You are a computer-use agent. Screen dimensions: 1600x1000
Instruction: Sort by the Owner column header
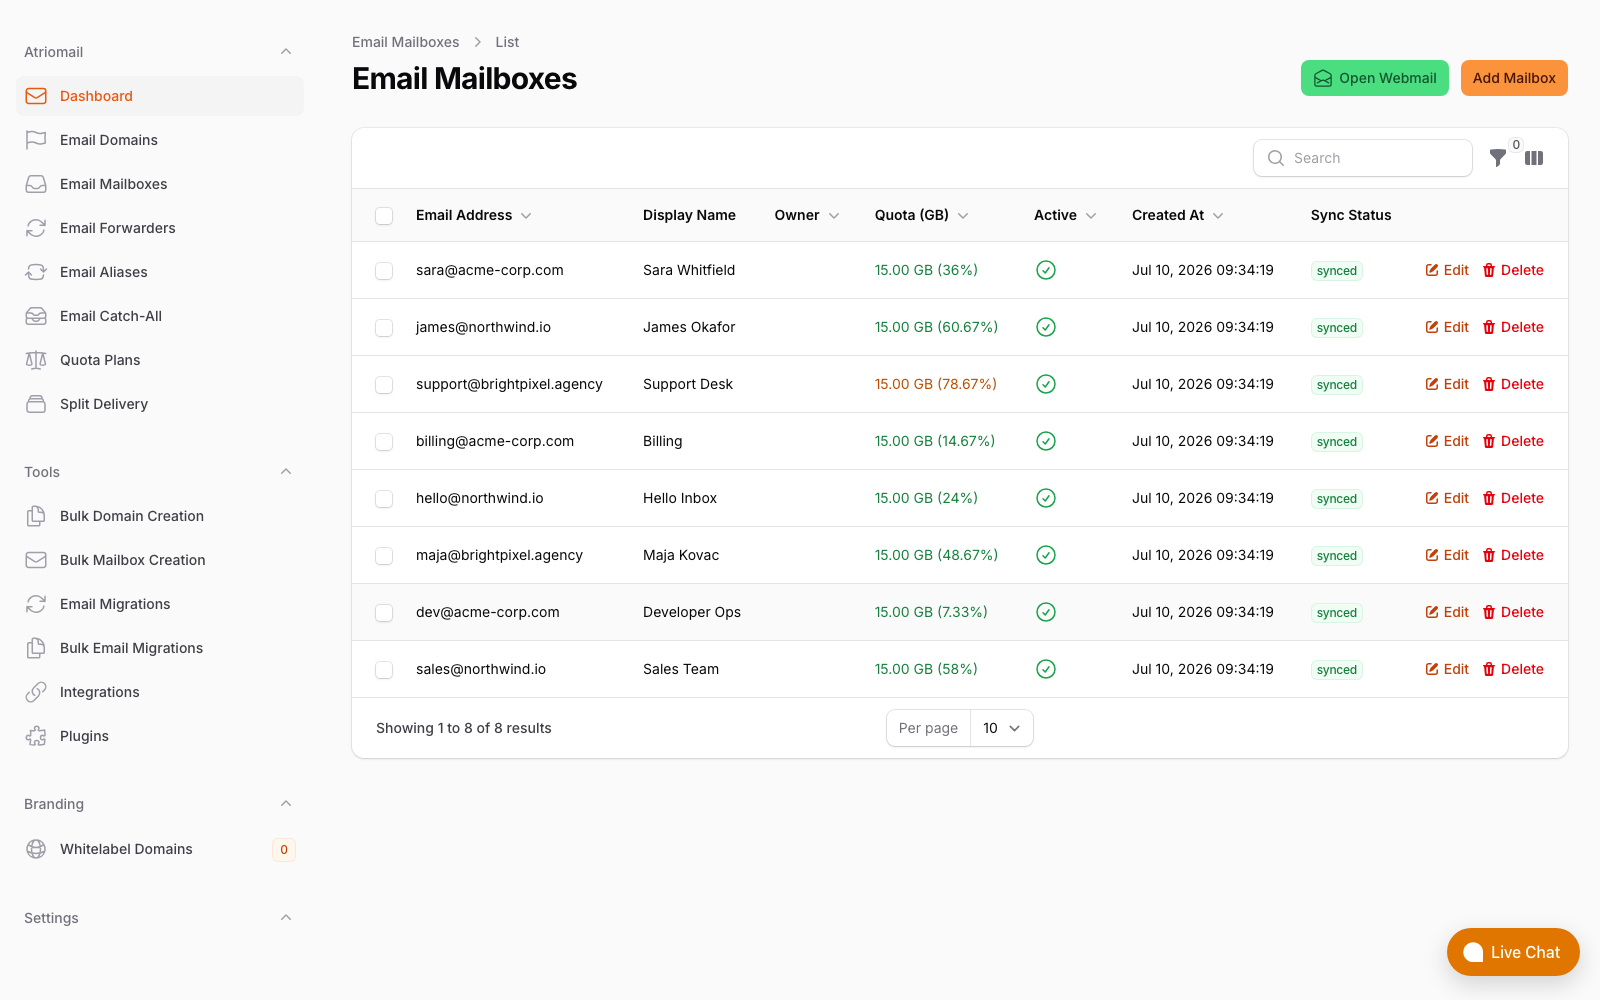(807, 215)
